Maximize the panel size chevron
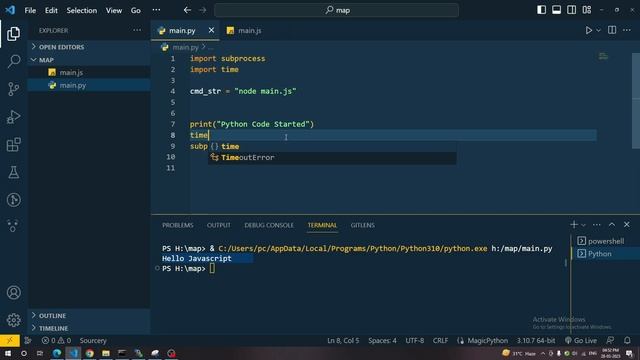Viewport: 640px width, 360px height. 611,224
